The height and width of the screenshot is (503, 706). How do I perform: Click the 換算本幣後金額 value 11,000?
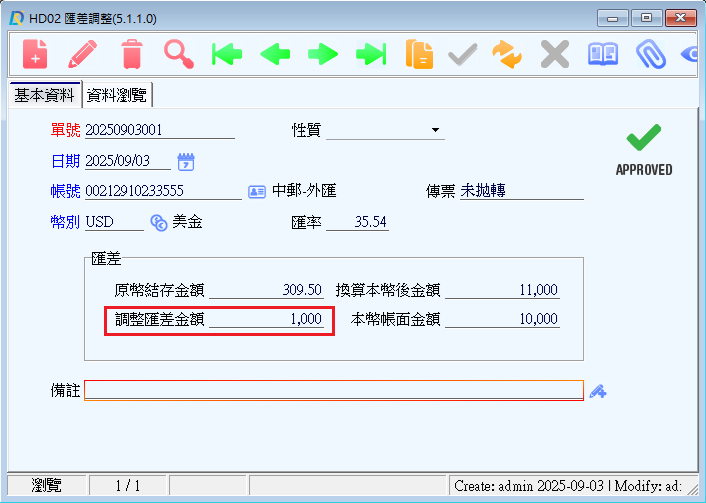pos(502,290)
